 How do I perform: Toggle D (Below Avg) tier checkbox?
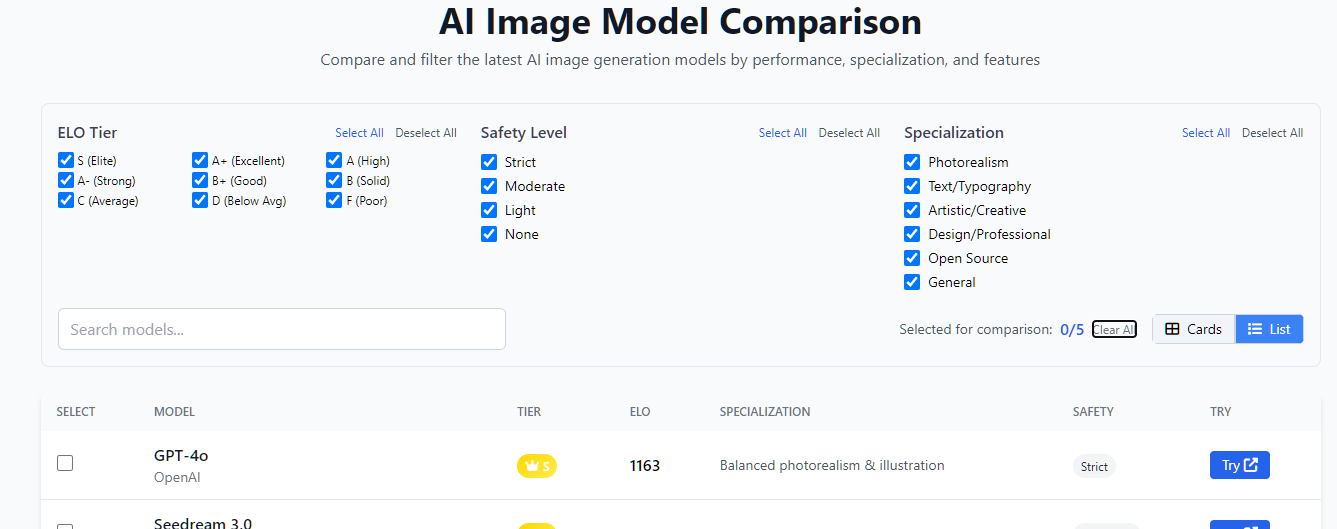[x=200, y=200]
